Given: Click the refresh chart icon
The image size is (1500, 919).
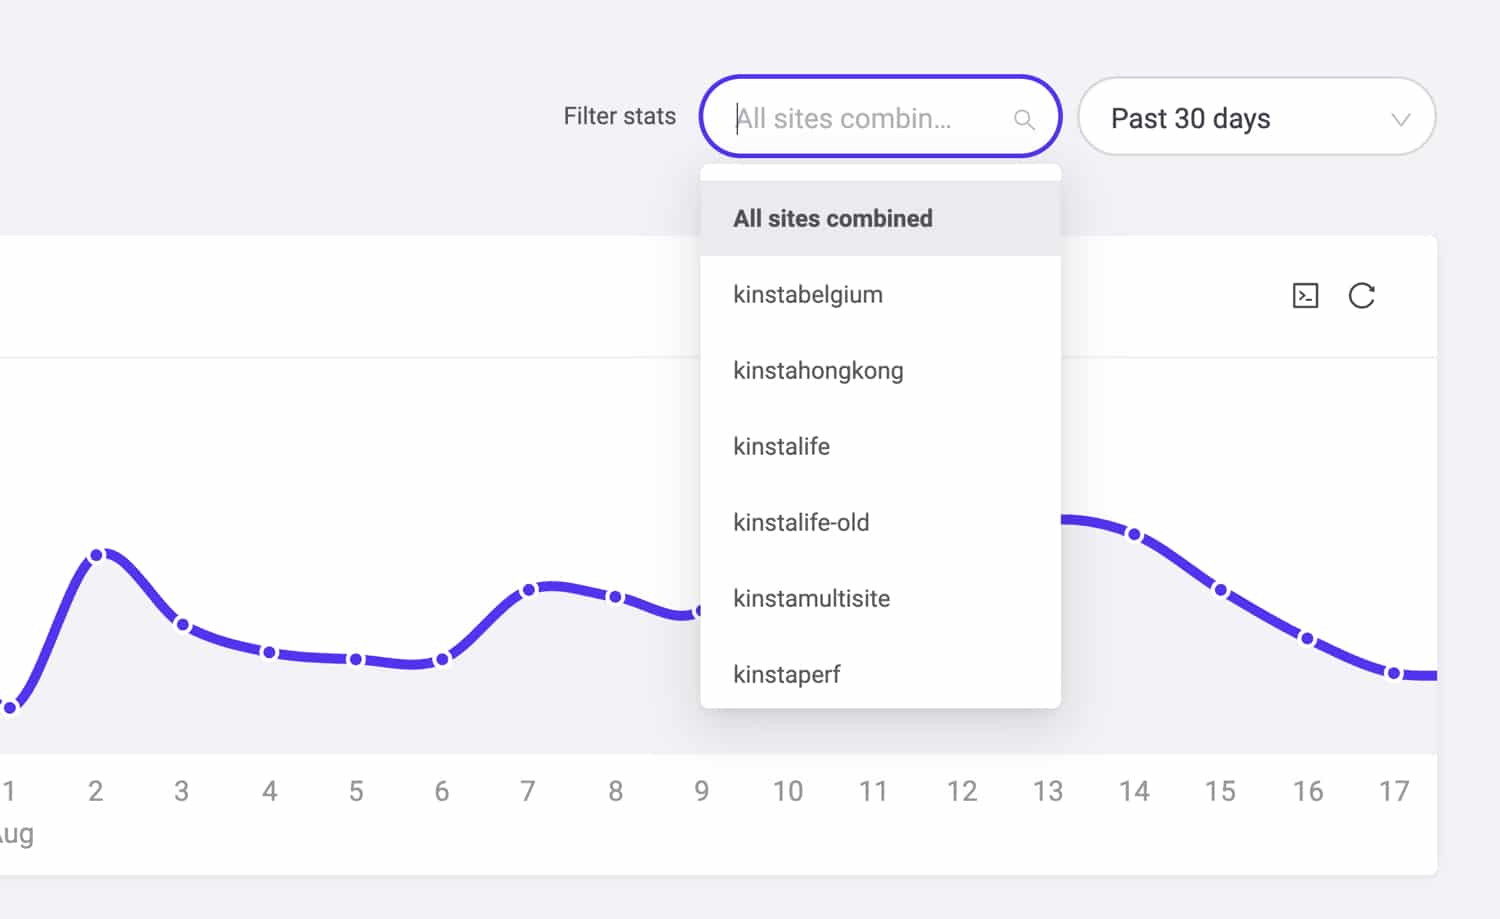Looking at the screenshot, I should click(x=1362, y=296).
